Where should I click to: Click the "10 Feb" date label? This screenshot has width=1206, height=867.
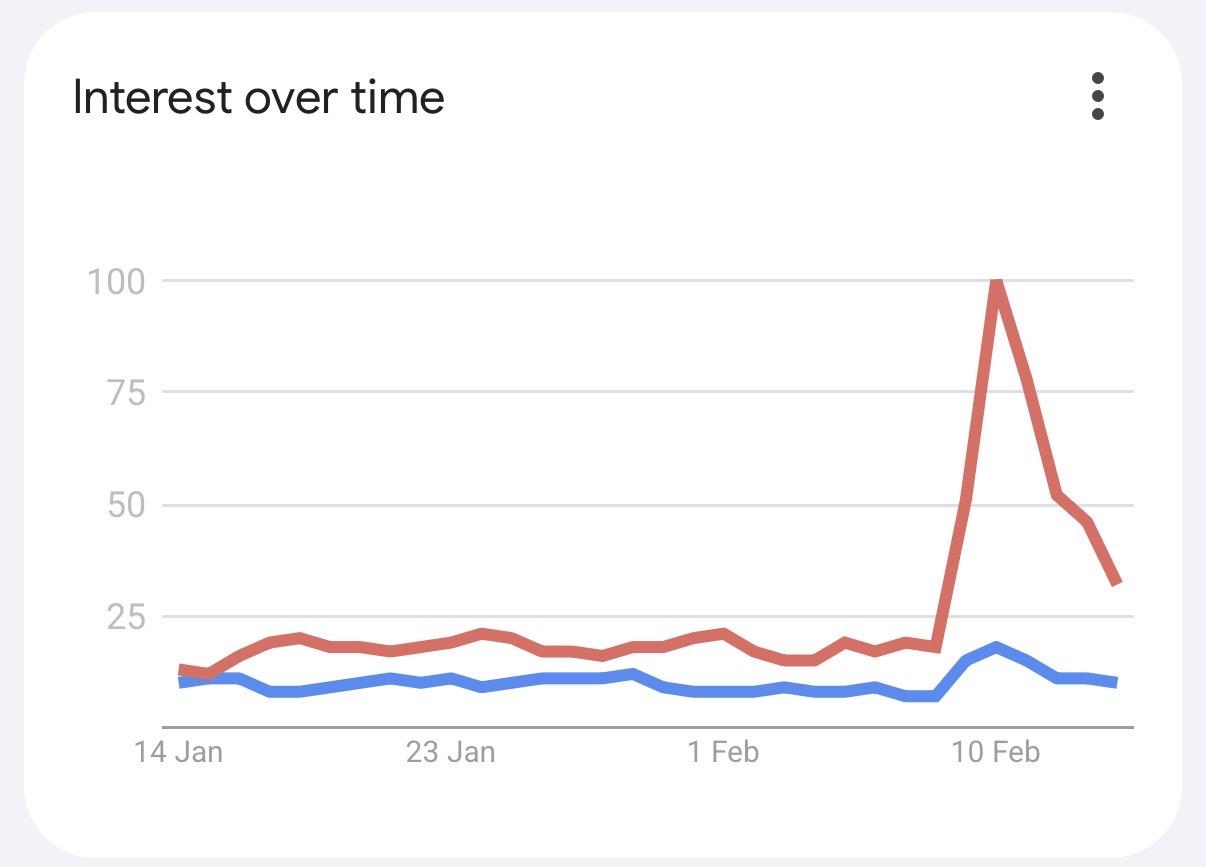pyautogui.click(x=995, y=752)
